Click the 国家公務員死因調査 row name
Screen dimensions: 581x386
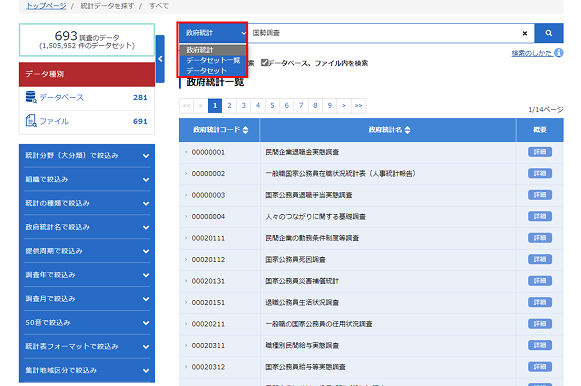pyautogui.click(x=295, y=259)
